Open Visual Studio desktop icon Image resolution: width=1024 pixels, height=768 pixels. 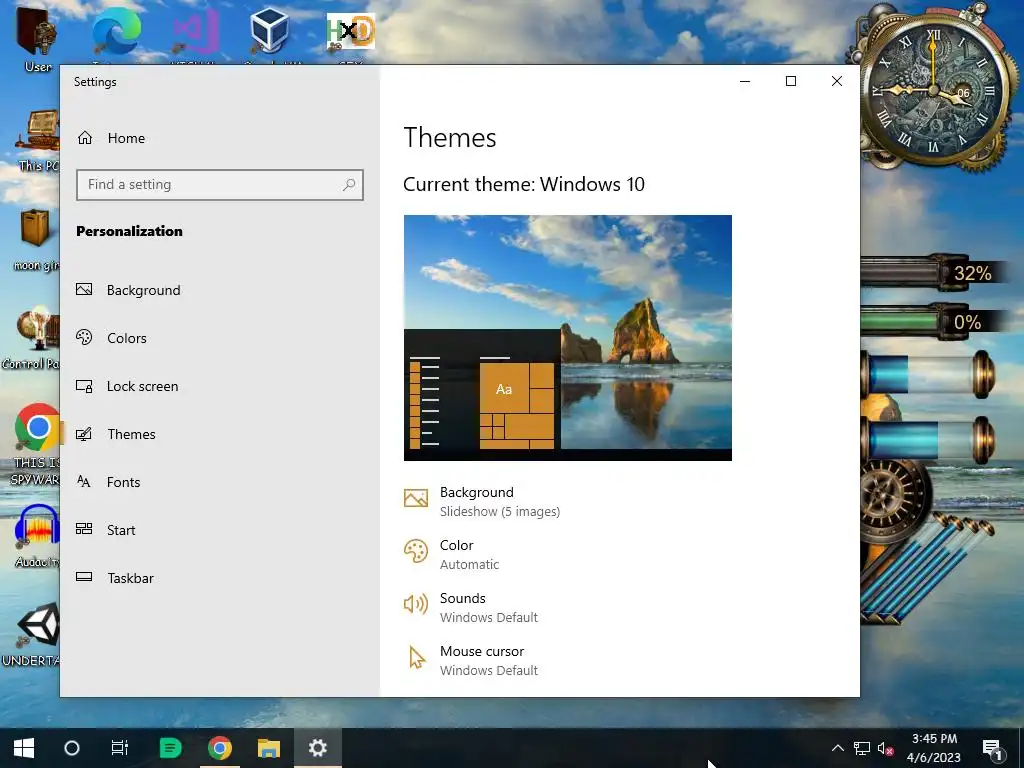click(195, 33)
